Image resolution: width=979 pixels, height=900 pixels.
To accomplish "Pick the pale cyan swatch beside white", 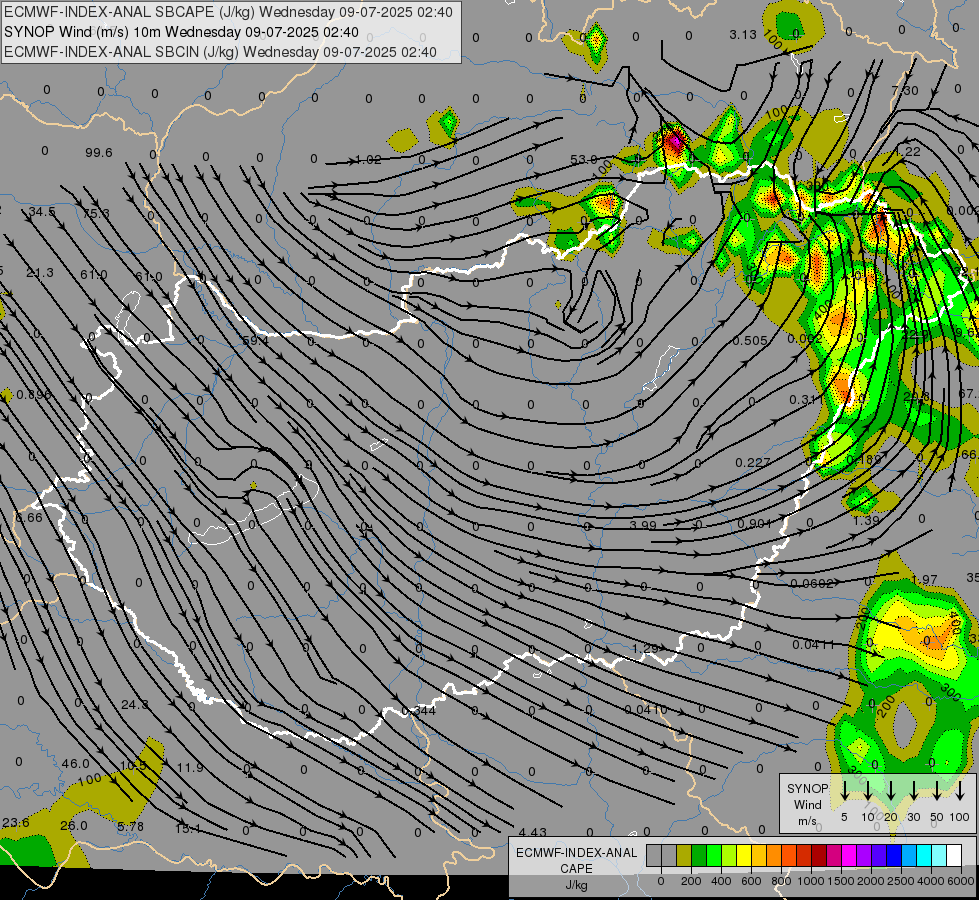I will (938, 855).
